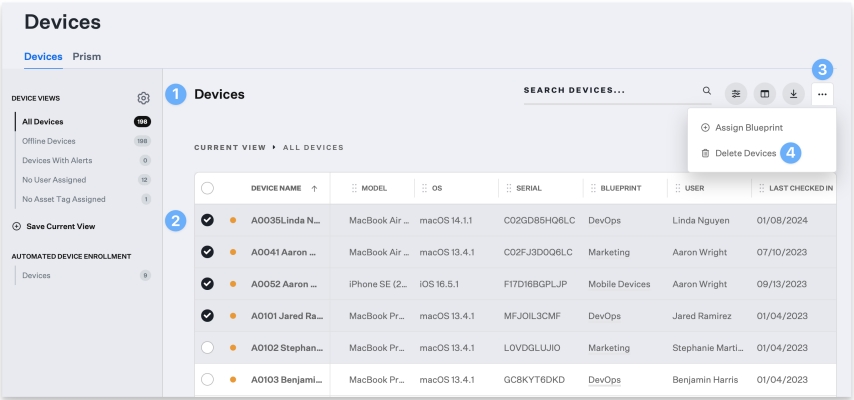Open the column layout icon
The image size is (854, 400).
(764, 94)
